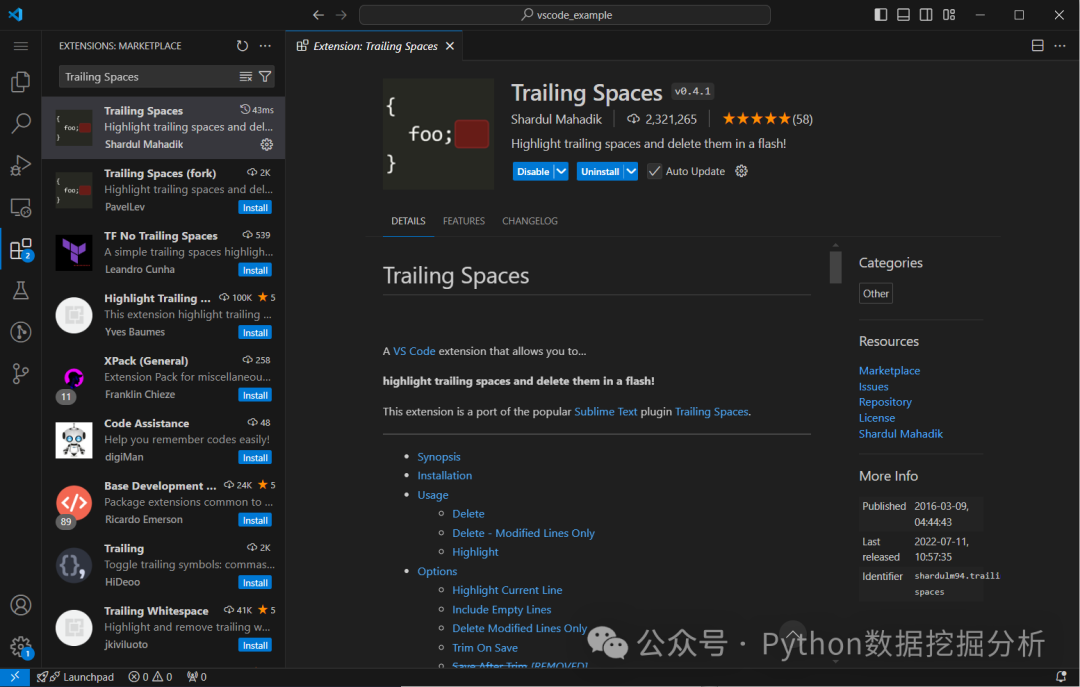Open the VS Code link in description
The width and height of the screenshot is (1080, 687).
coord(414,351)
